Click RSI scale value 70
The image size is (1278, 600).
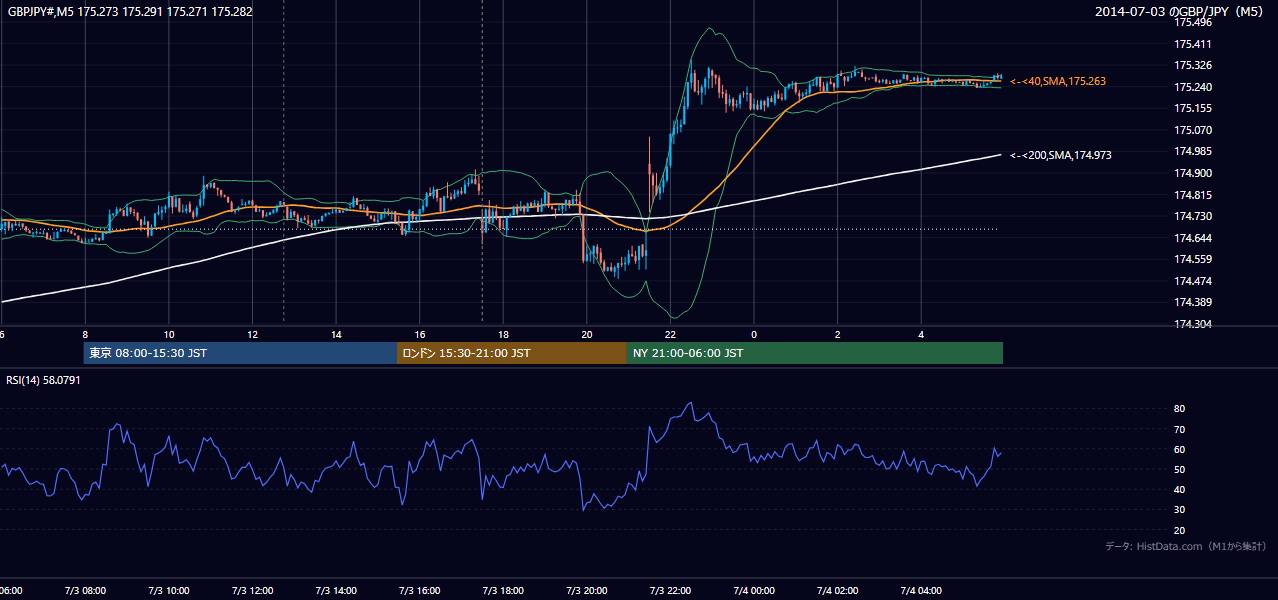coord(1179,429)
